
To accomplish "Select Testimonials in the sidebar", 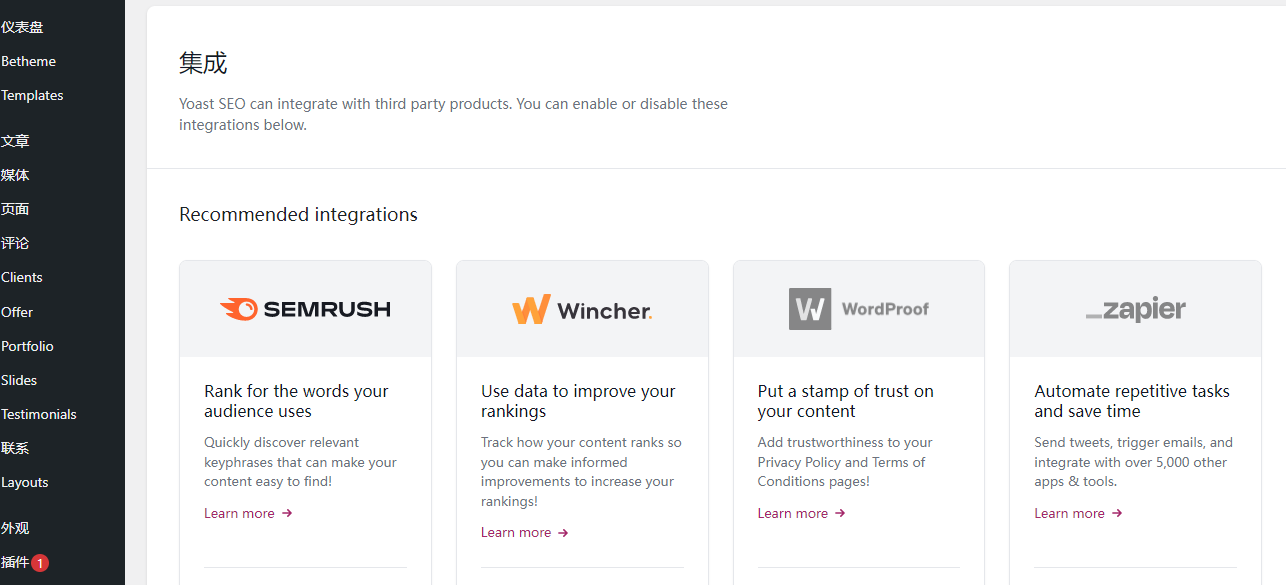I will [x=38, y=414].
